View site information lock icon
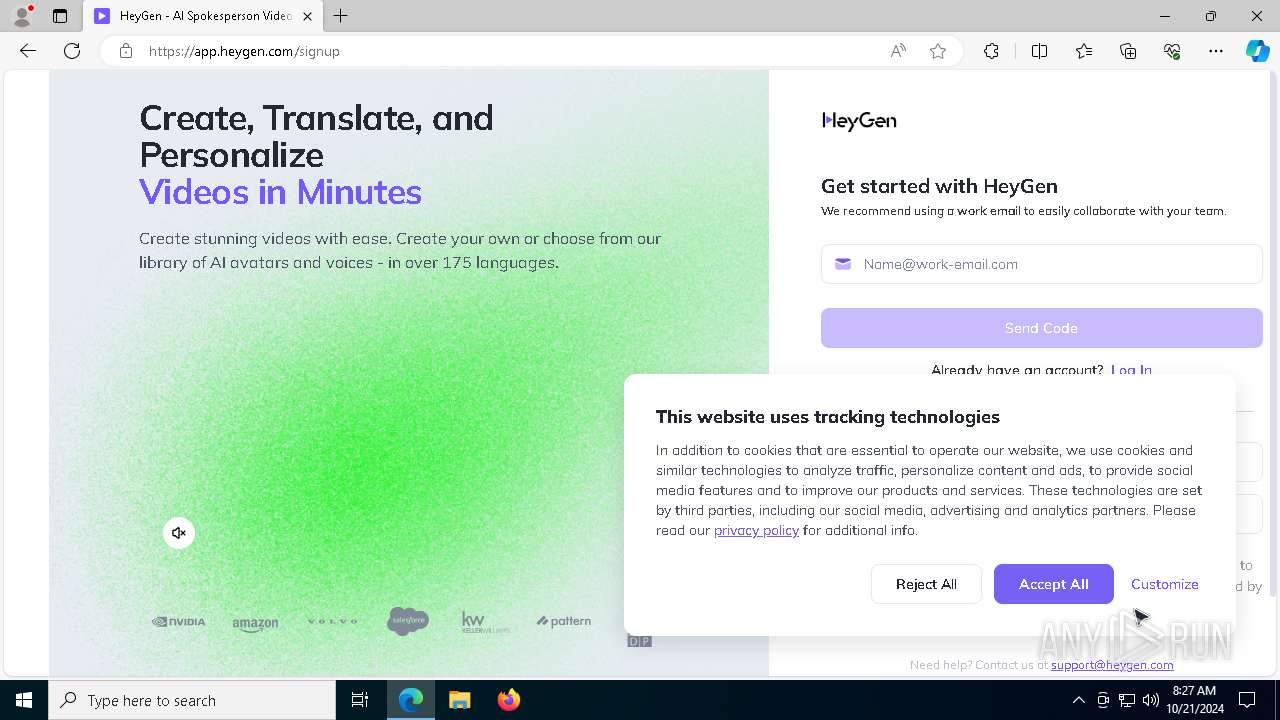 (x=126, y=51)
